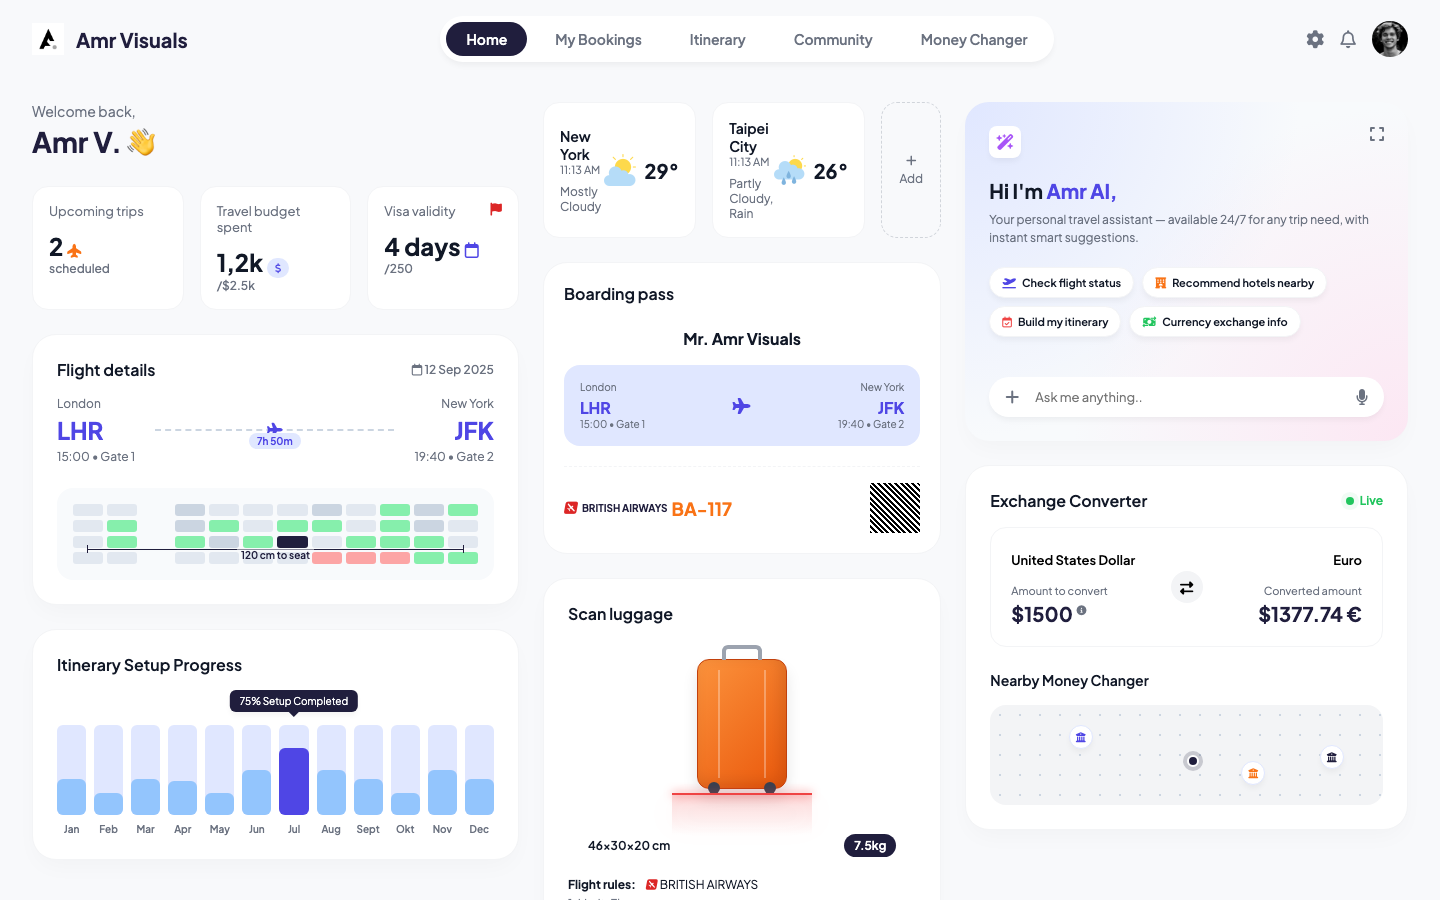Click the 7.5kg luggage weight badge
The image size is (1440, 900).
click(870, 846)
